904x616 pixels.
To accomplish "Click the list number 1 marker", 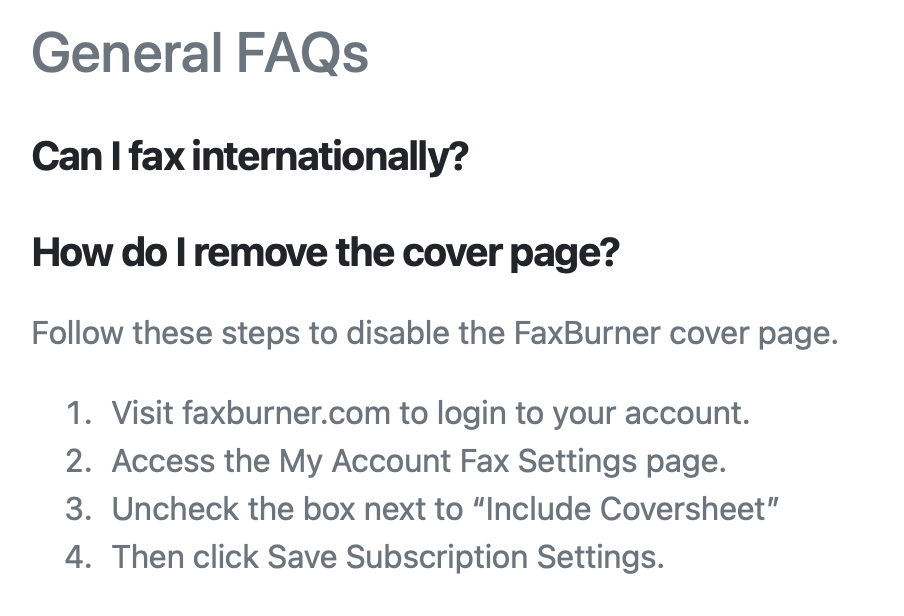I will (78, 412).
